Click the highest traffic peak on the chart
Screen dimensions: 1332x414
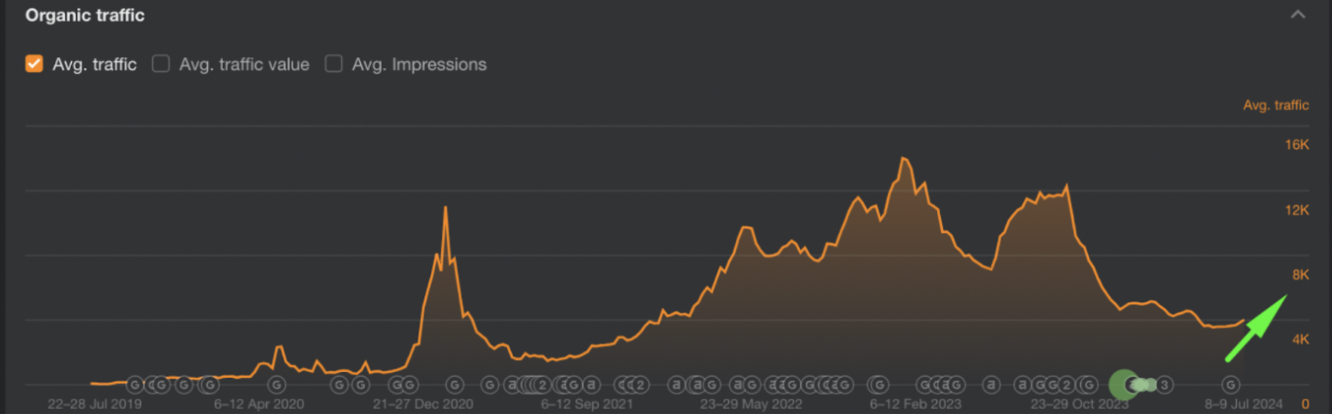pyautogui.click(x=903, y=158)
